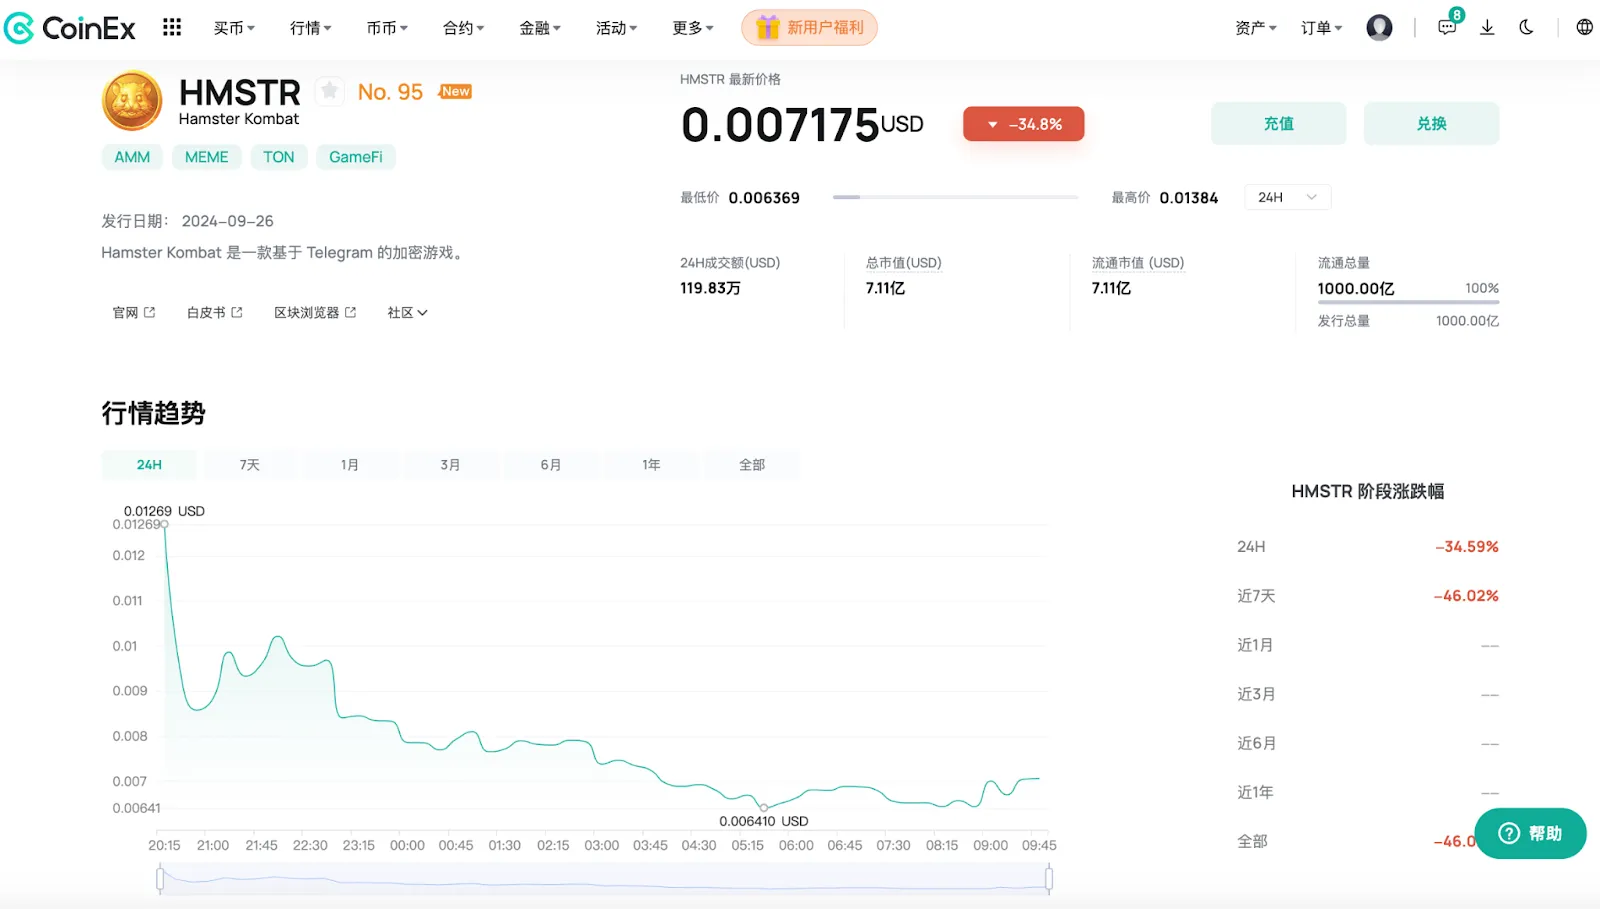Click left handle of chart range slider
The height and width of the screenshot is (909, 1600).
pos(160,879)
